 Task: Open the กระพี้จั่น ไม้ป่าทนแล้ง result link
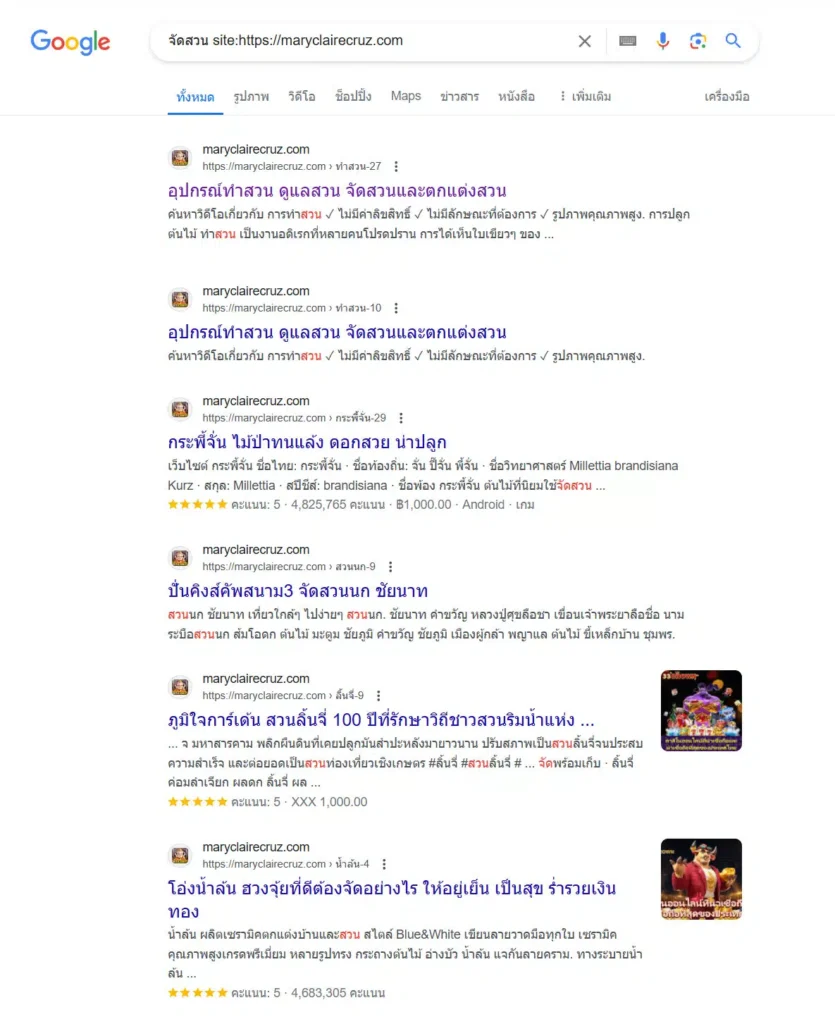coord(307,442)
